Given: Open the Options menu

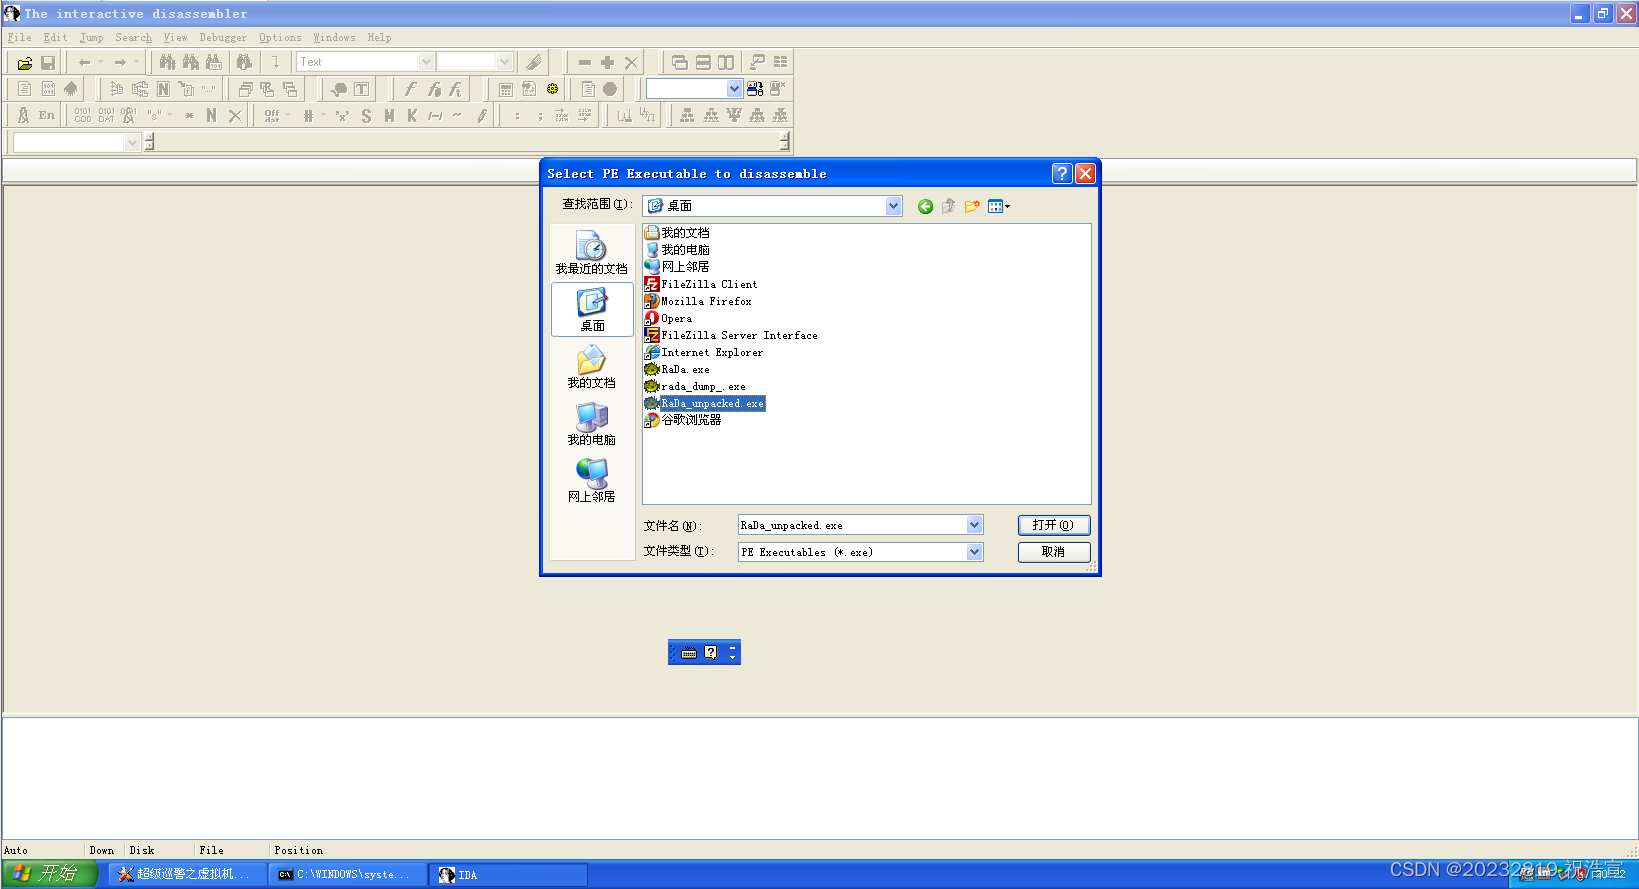Looking at the screenshot, I should click(x=280, y=38).
